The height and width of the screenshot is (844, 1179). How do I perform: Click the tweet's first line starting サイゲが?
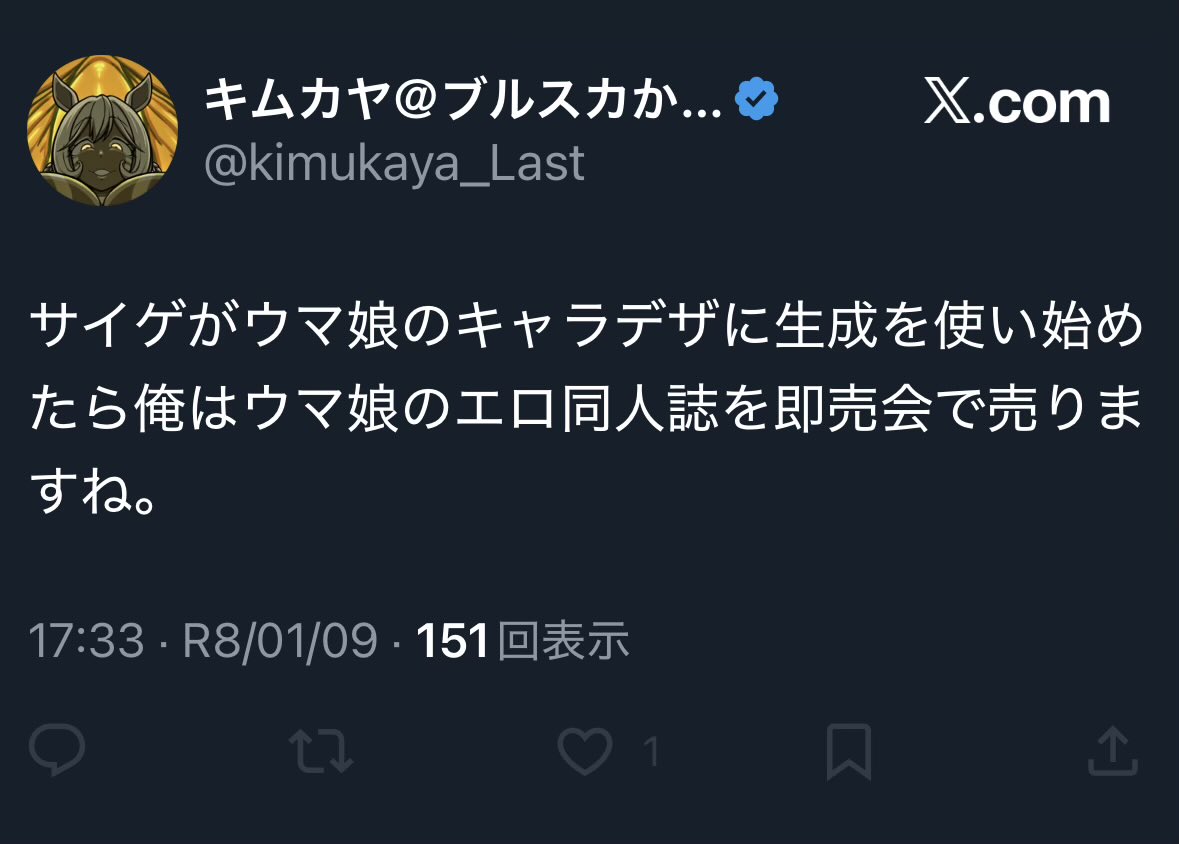(x=587, y=330)
